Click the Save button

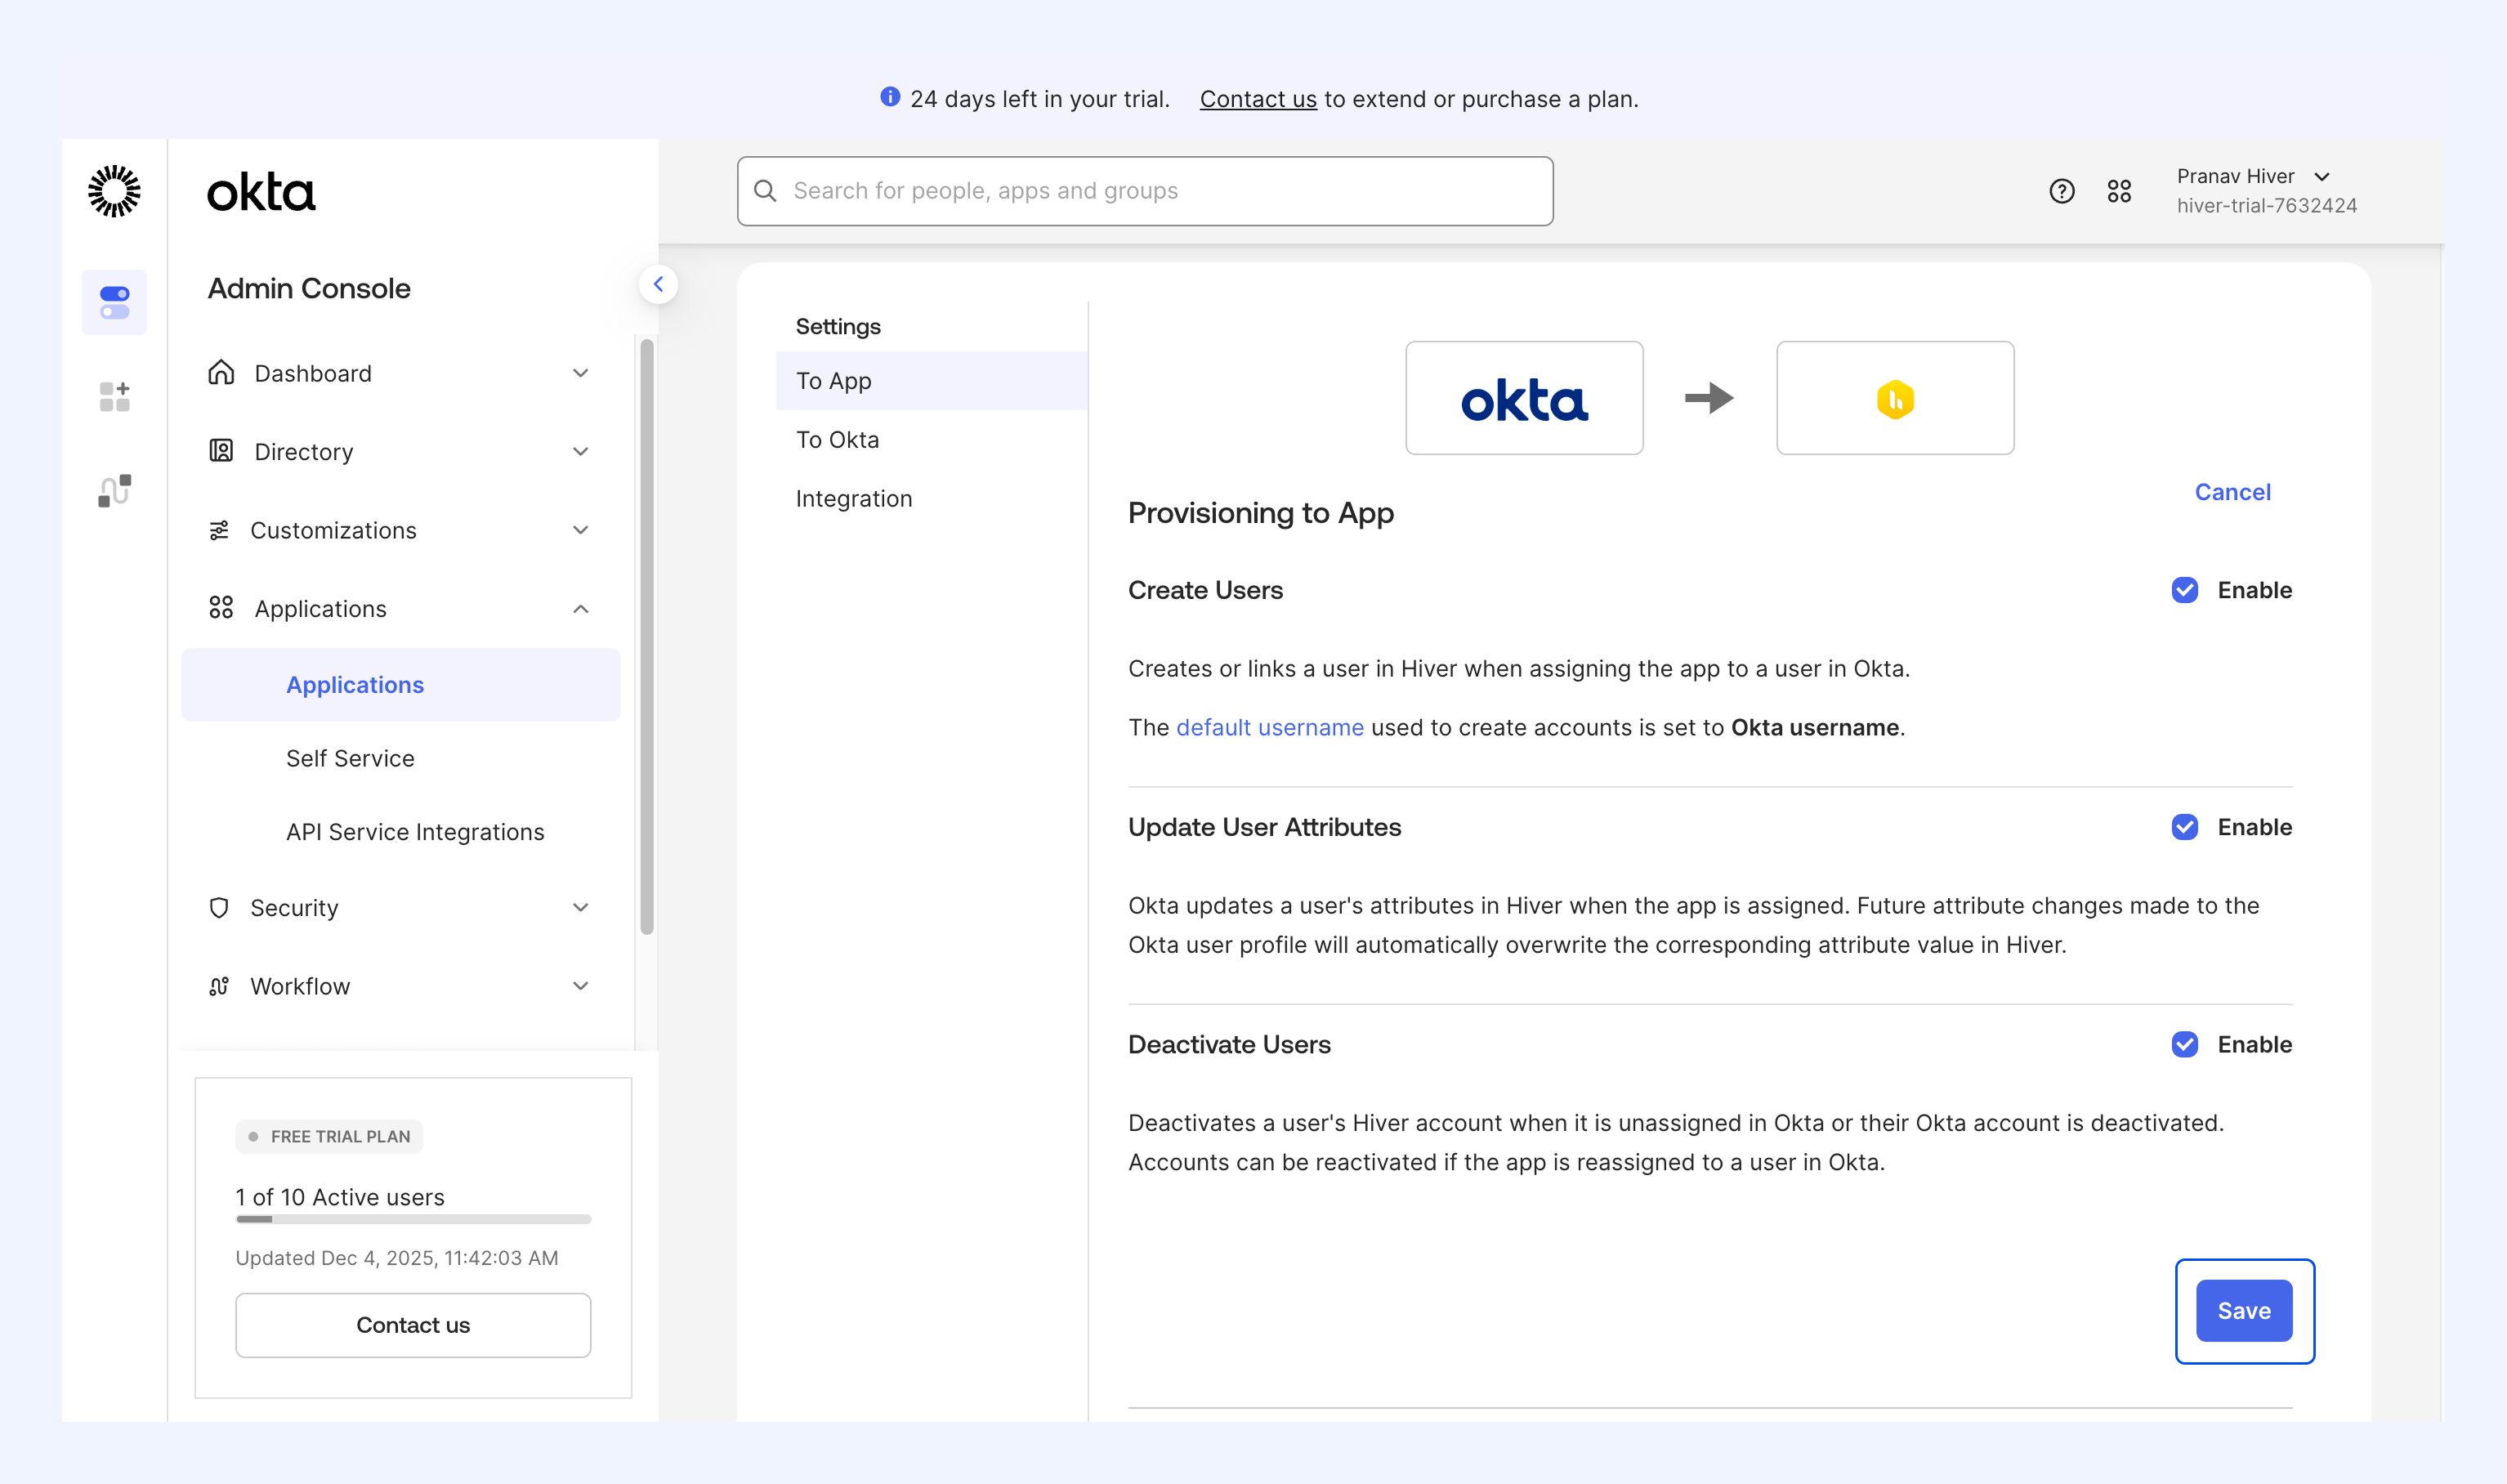(x=2244, y=1311)
